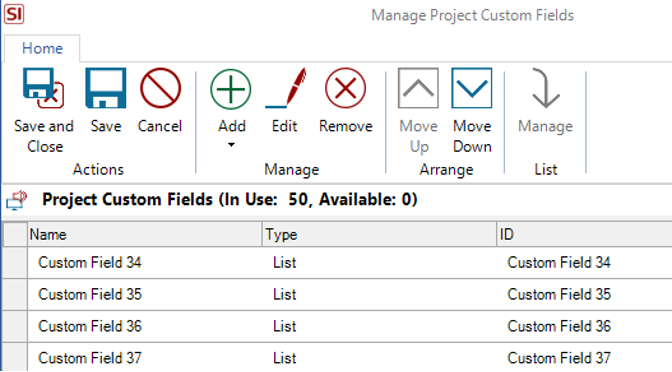Switch to the Home ribbon tab
Screen dimensions: 672x372
[42, 48]
